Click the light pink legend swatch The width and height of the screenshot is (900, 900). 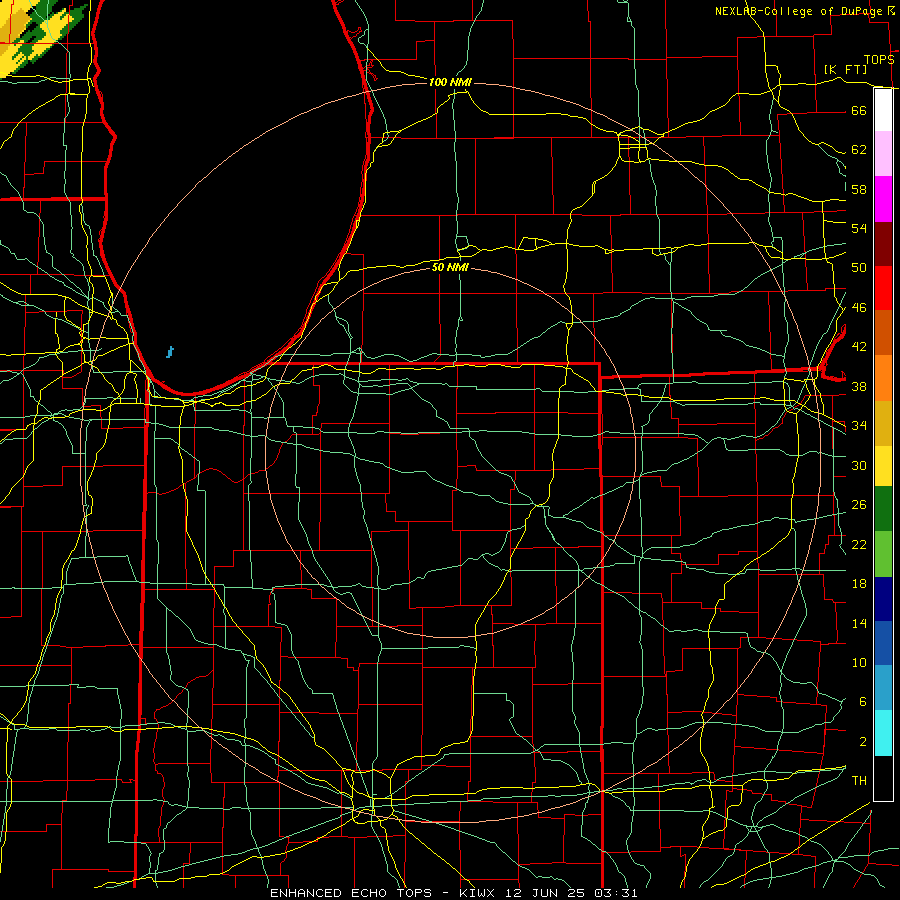click(x=883, y=154)
